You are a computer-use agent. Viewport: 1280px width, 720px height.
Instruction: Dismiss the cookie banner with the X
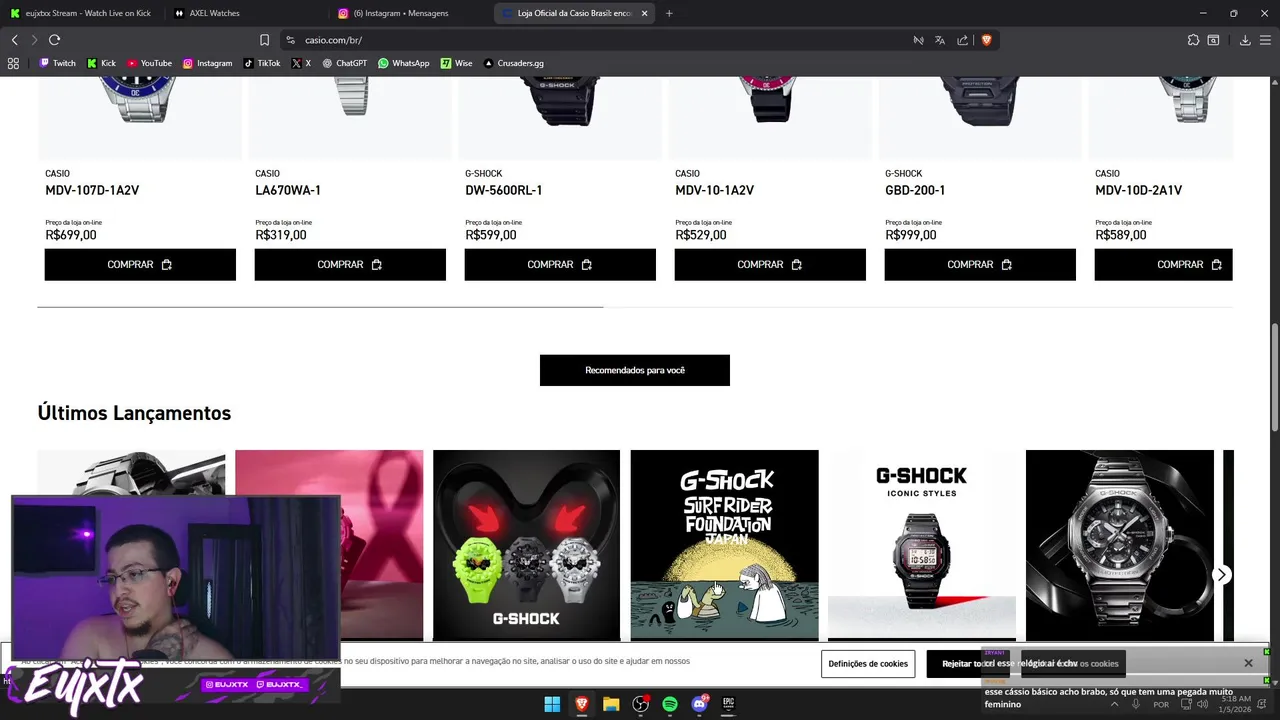(1248, 663)
